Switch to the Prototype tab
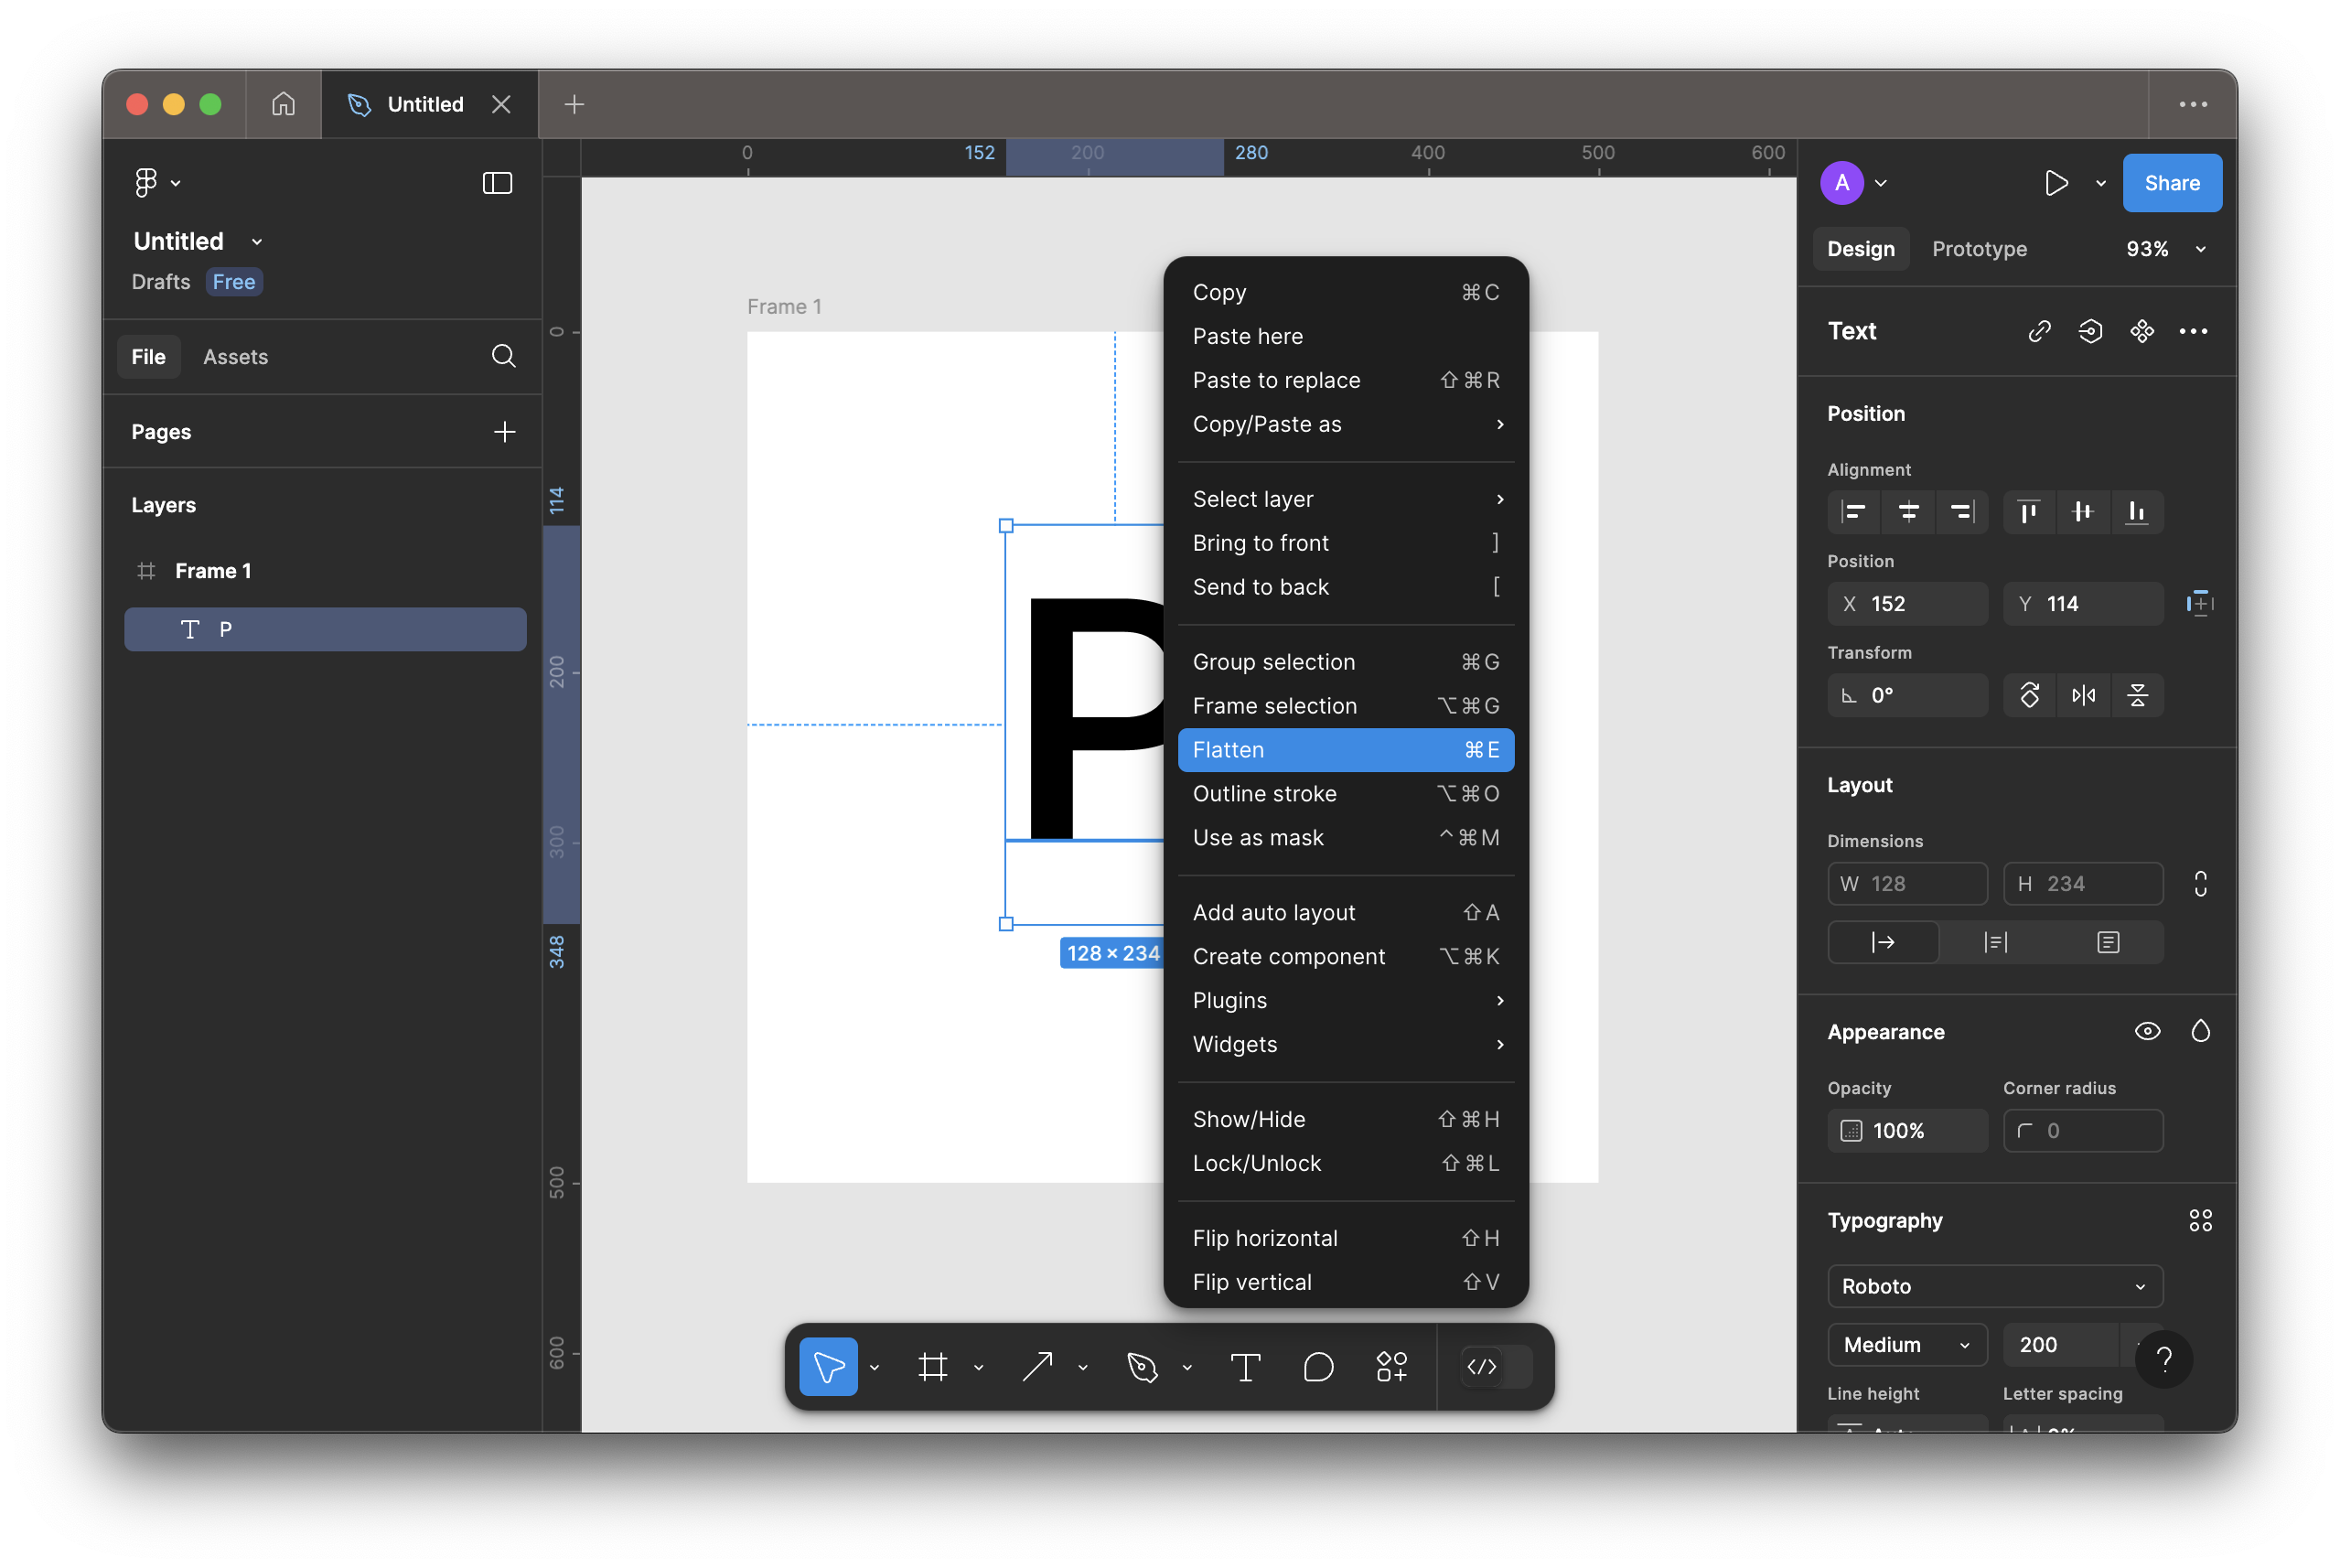The height and width of the screenshot is (1568, 2340). (1979, 249)
